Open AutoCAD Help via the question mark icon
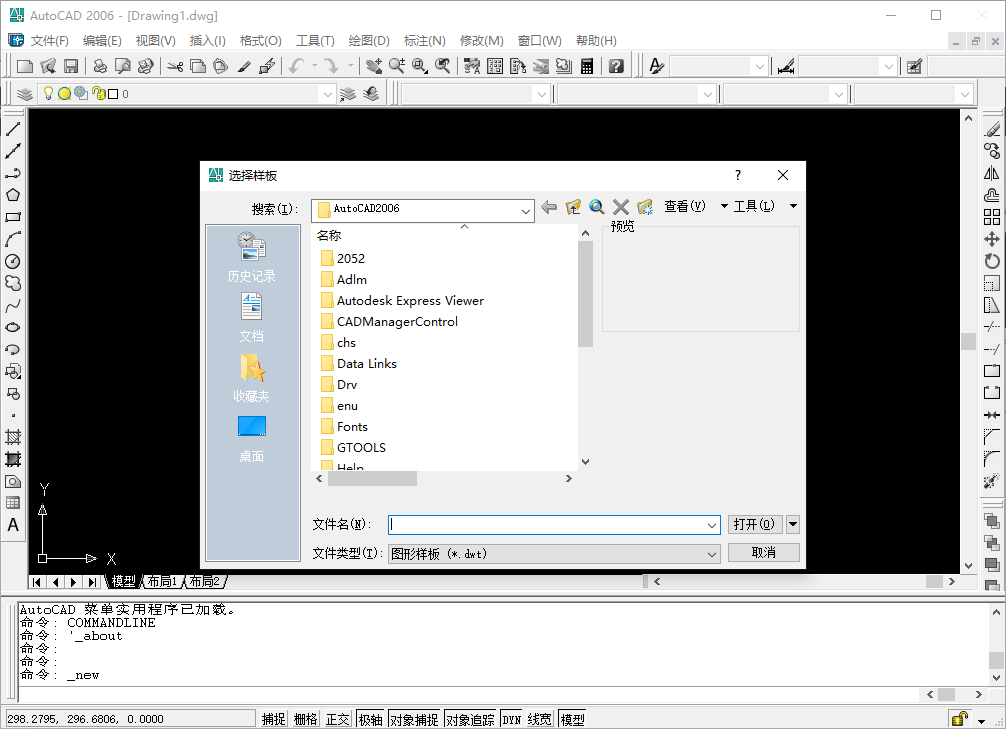The image size is (1006, 729). 618,66
